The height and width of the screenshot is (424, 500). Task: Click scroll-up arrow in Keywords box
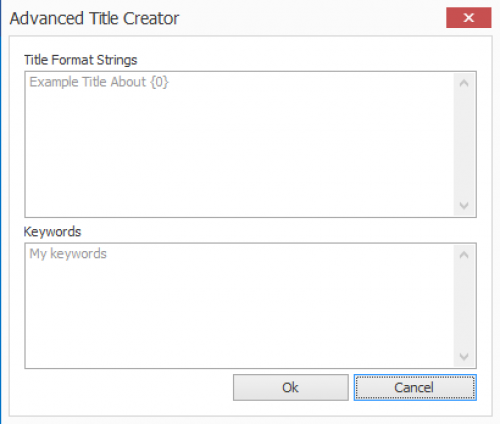tap(464, 255)
